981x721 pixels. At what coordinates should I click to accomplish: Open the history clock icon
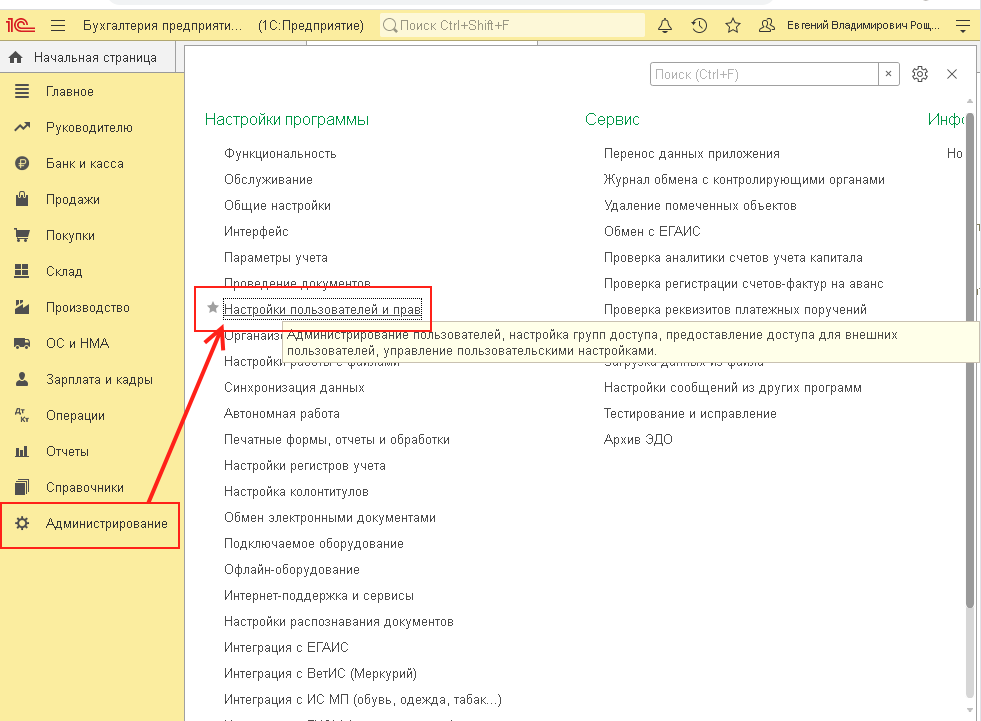coord(699,25)
